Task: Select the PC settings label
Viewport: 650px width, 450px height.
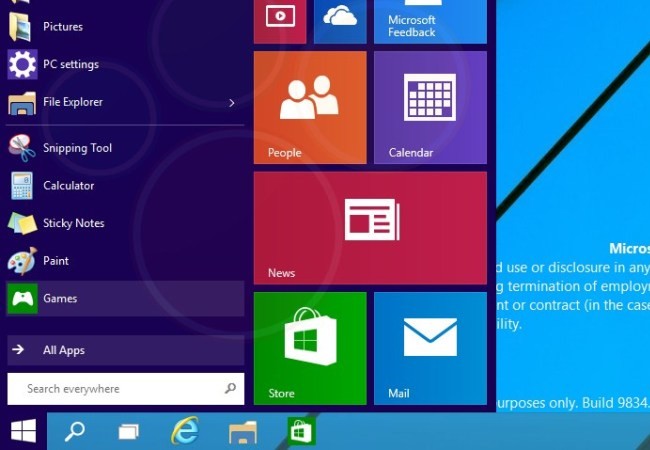Action: 71,65
